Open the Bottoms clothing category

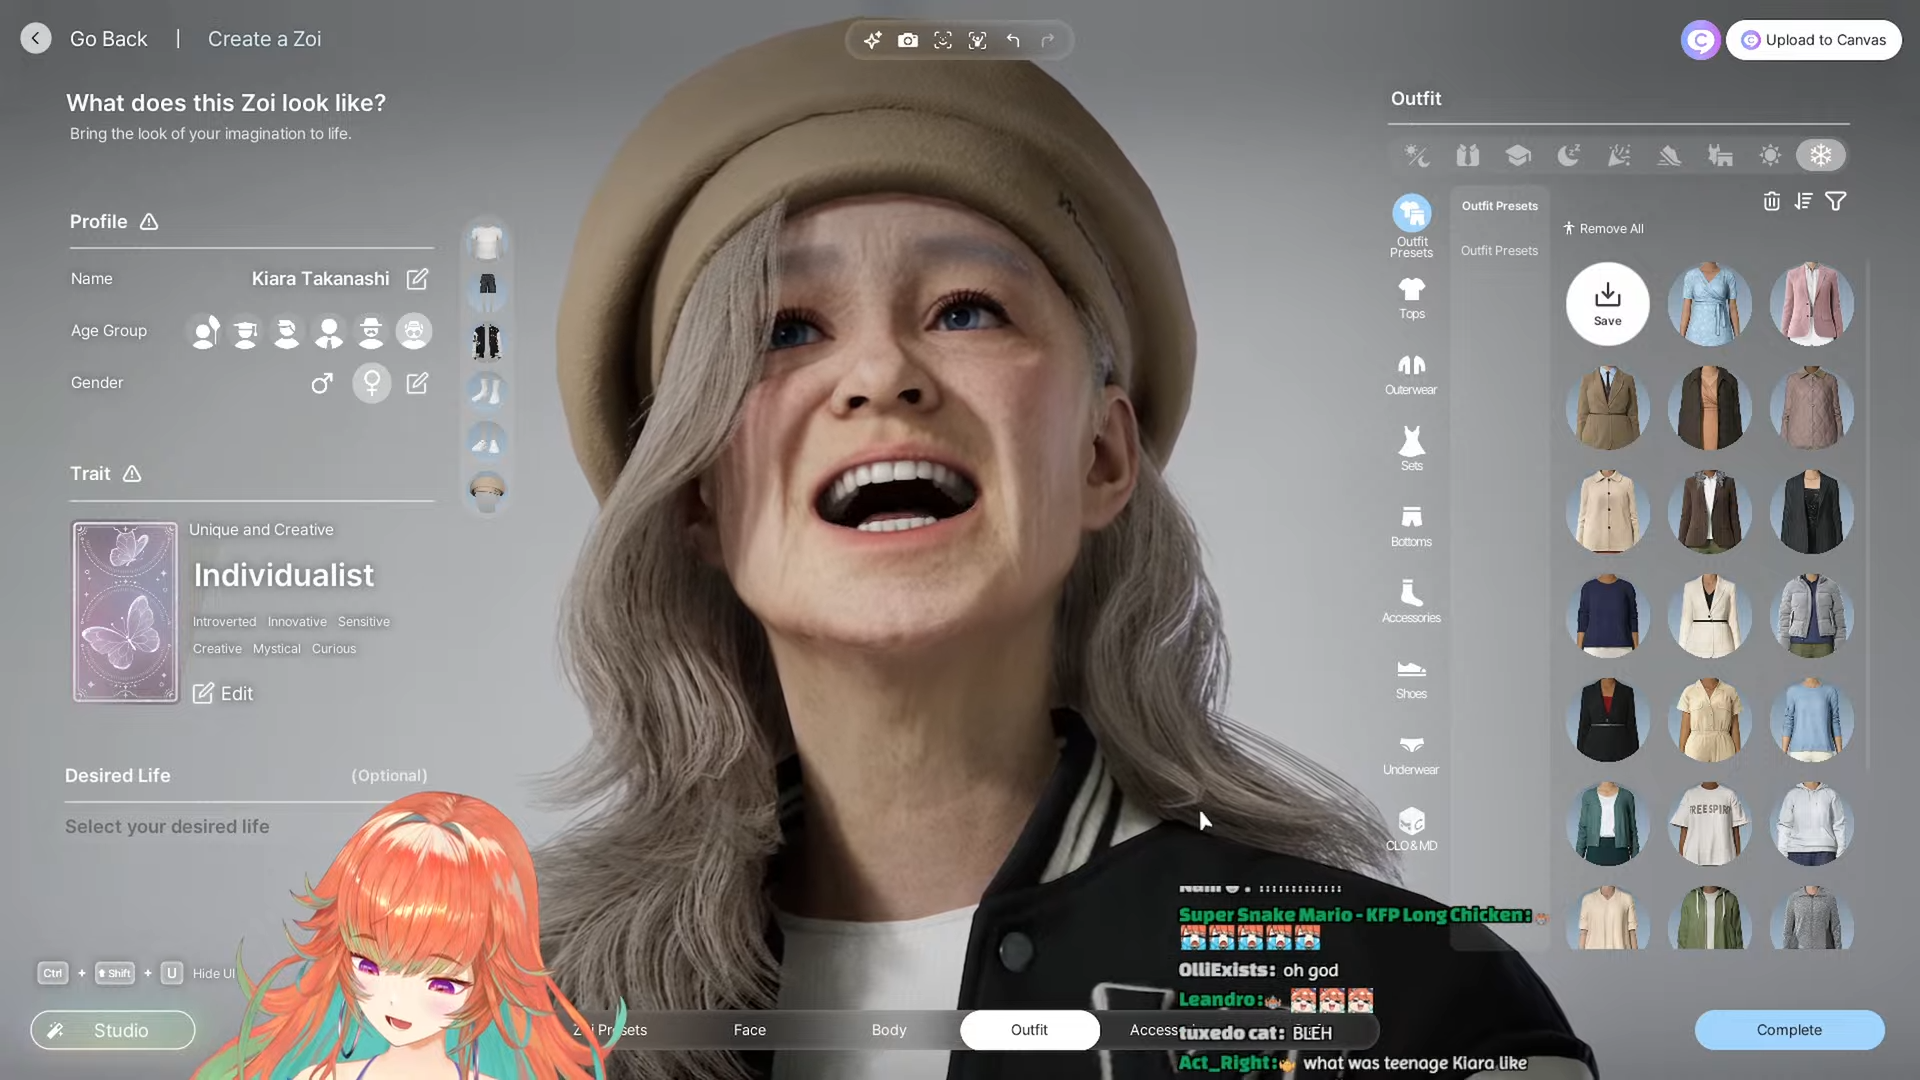click(1411, 526)
